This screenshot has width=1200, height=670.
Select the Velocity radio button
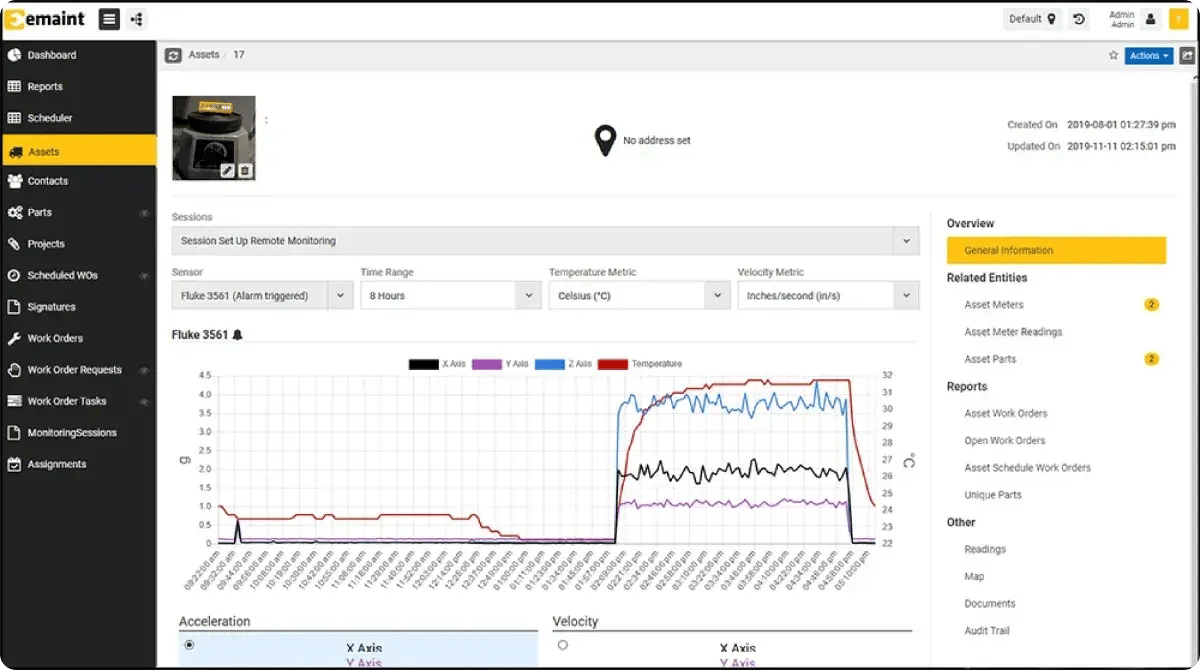[563, 645]
